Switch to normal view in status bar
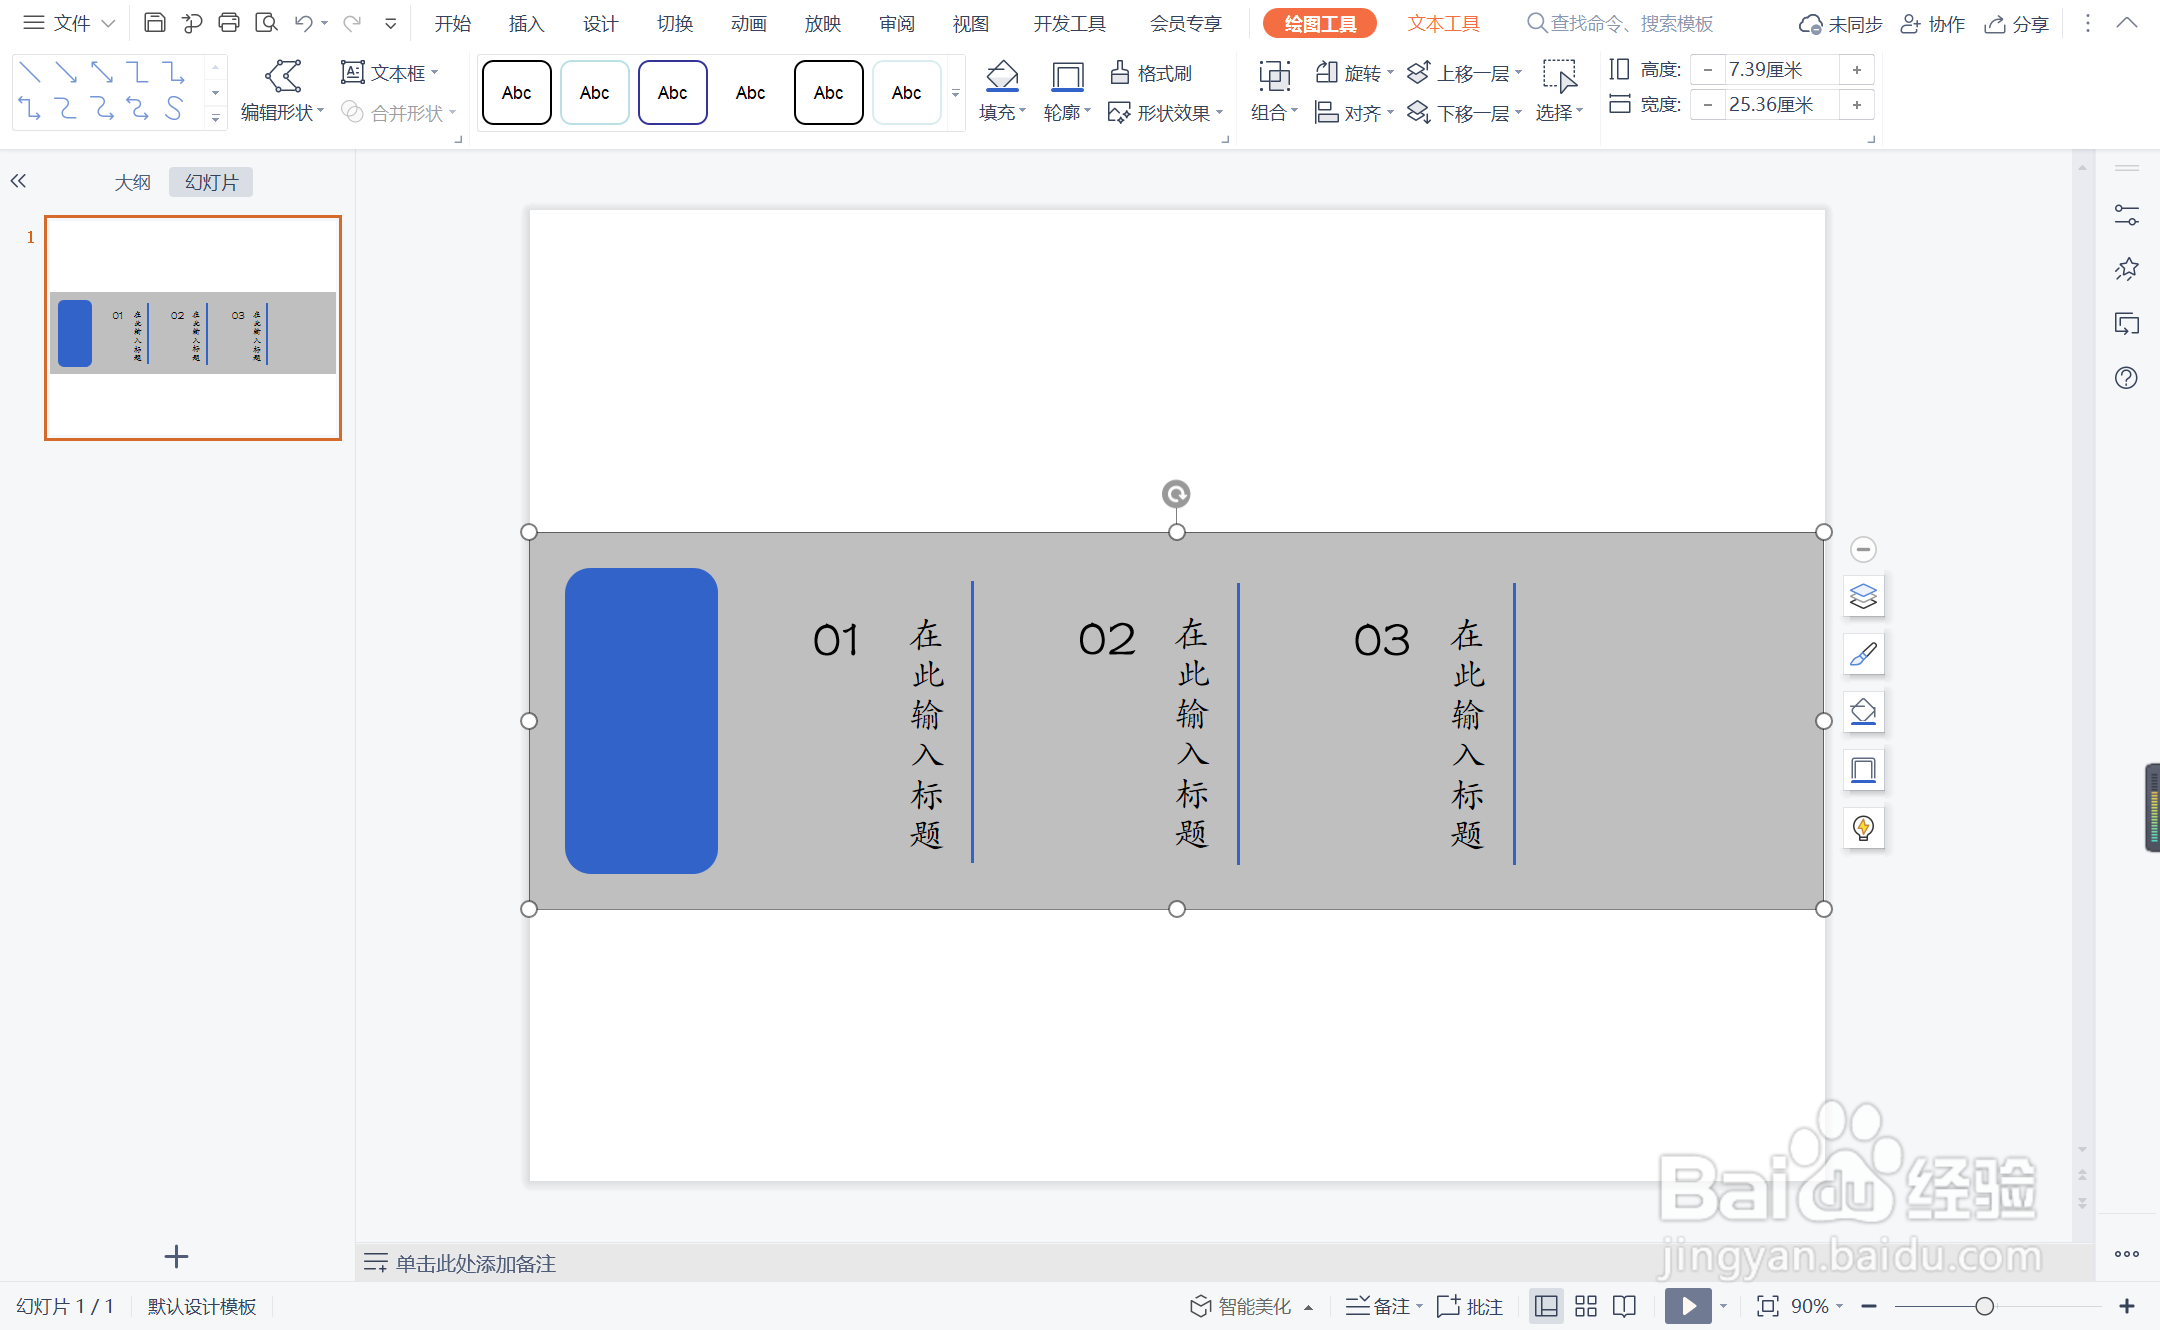 pyautogui.click(x=1546, y=1306)
